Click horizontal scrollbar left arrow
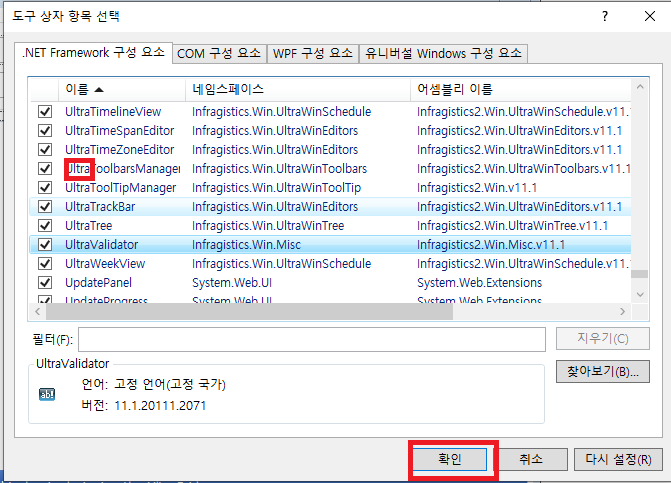This screenshot has width=671, height=483. pos(38,311)
